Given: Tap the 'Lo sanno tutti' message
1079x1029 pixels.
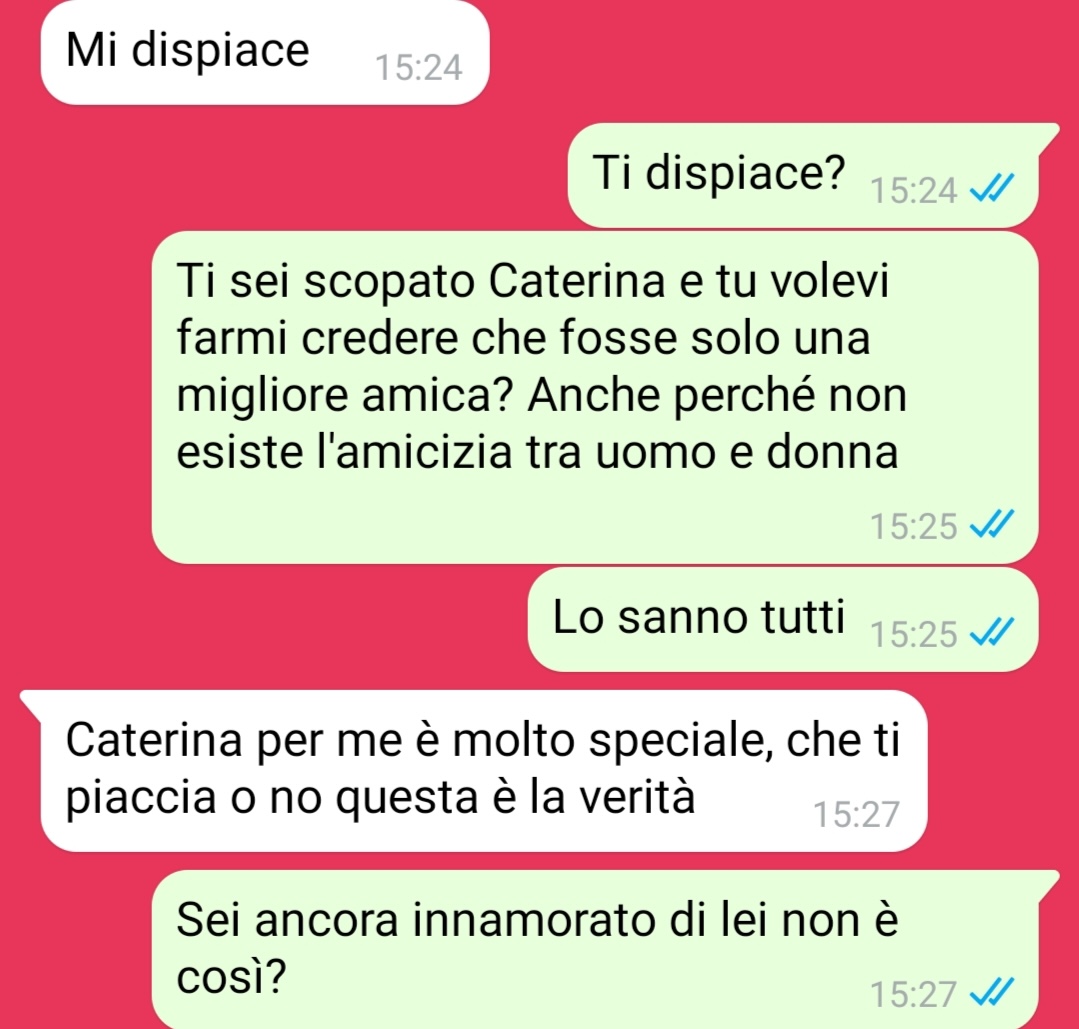Looking at the screenshot, I should pos(783,619).
